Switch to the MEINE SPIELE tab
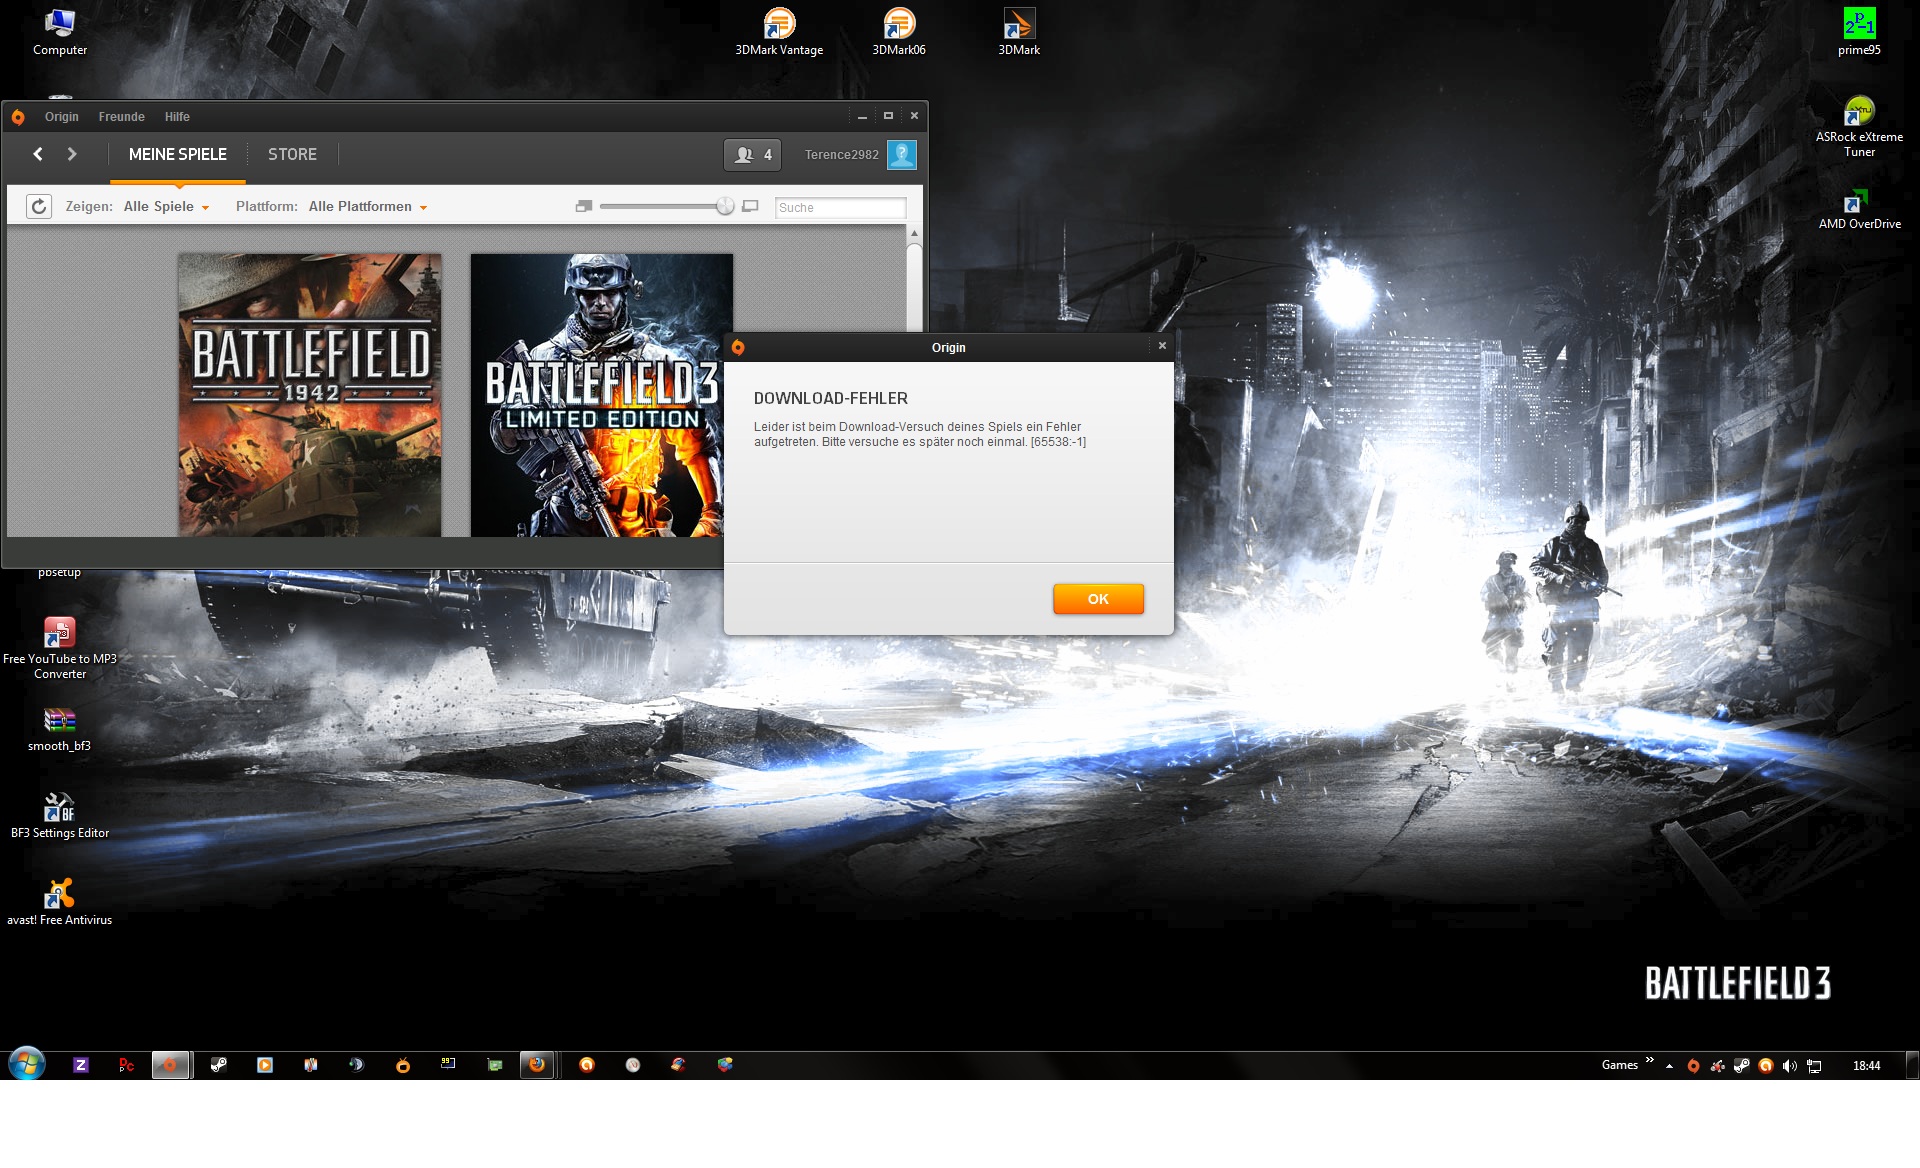 coord(178,154)
